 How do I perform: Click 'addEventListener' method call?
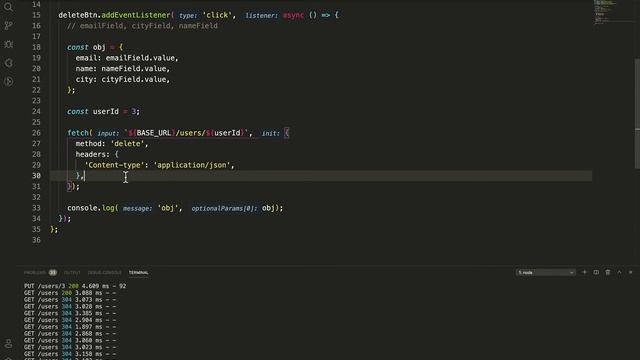[136, 15]
